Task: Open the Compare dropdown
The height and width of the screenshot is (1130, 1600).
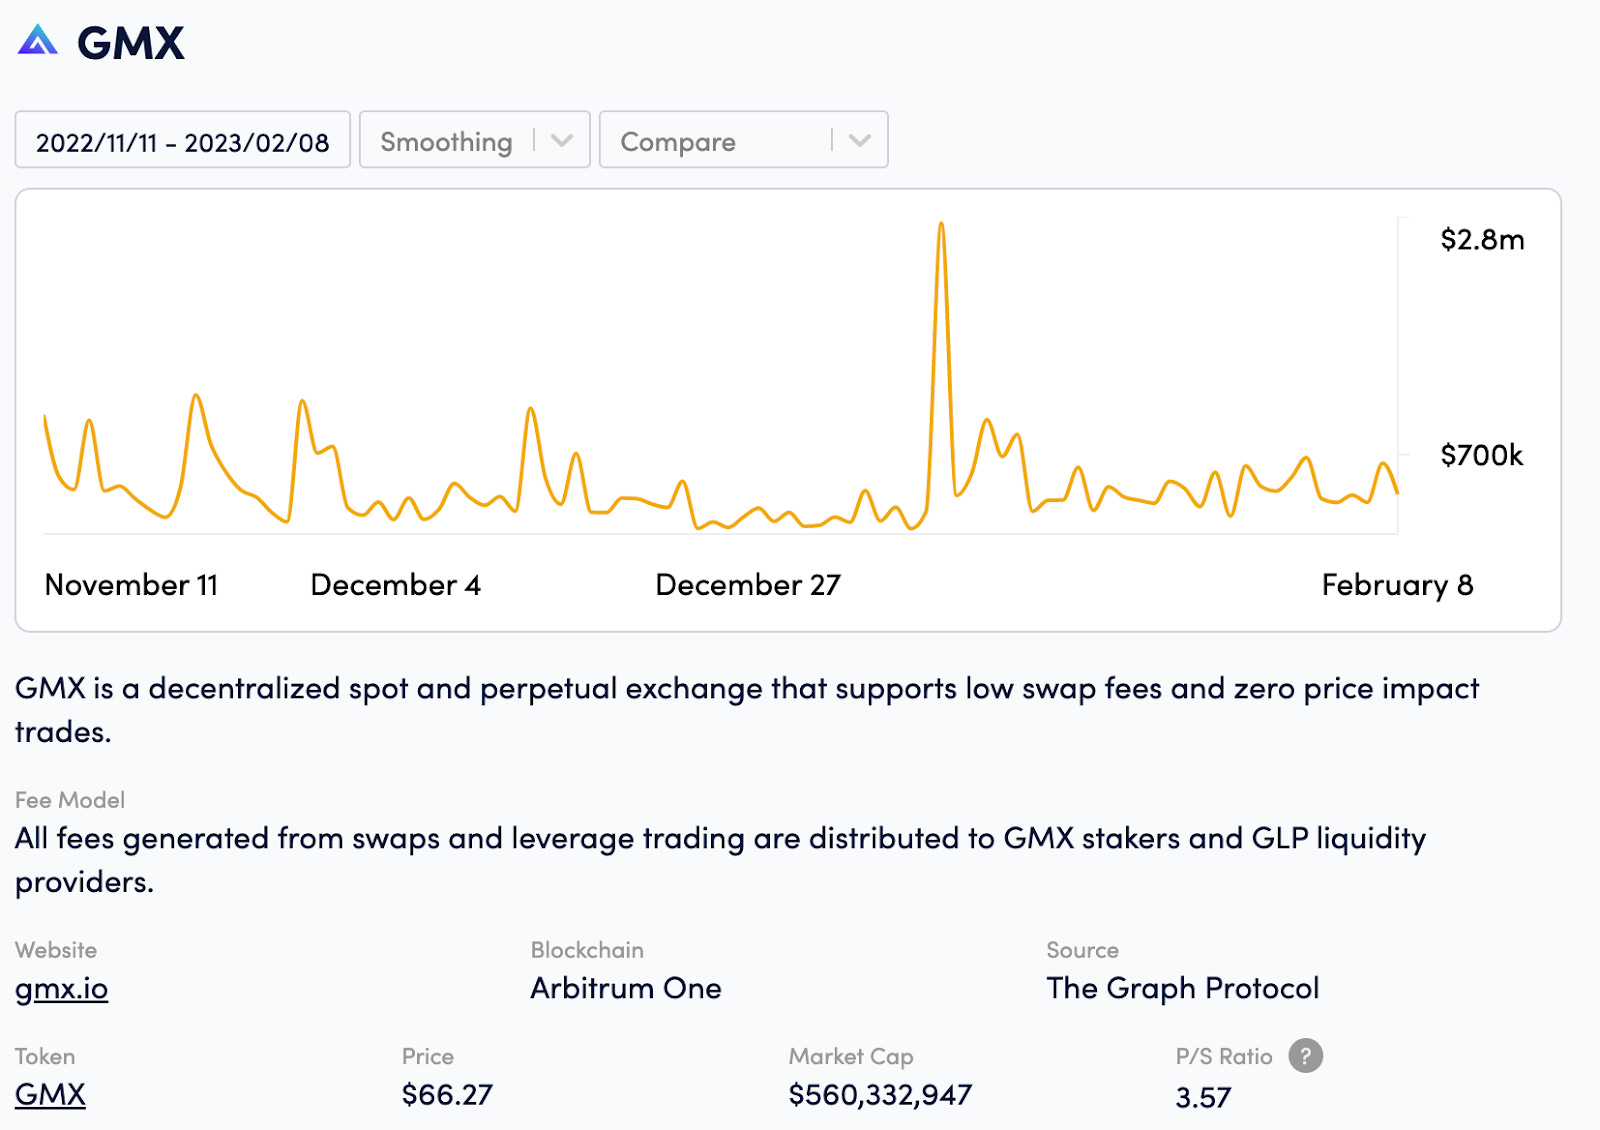Action: [x=744, y=140]
